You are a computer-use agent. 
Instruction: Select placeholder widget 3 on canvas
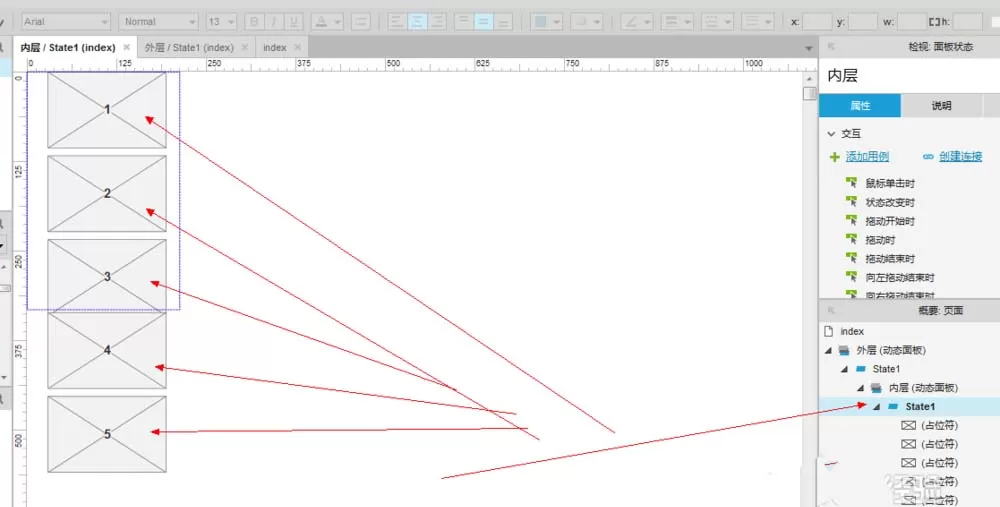(107, 276)
